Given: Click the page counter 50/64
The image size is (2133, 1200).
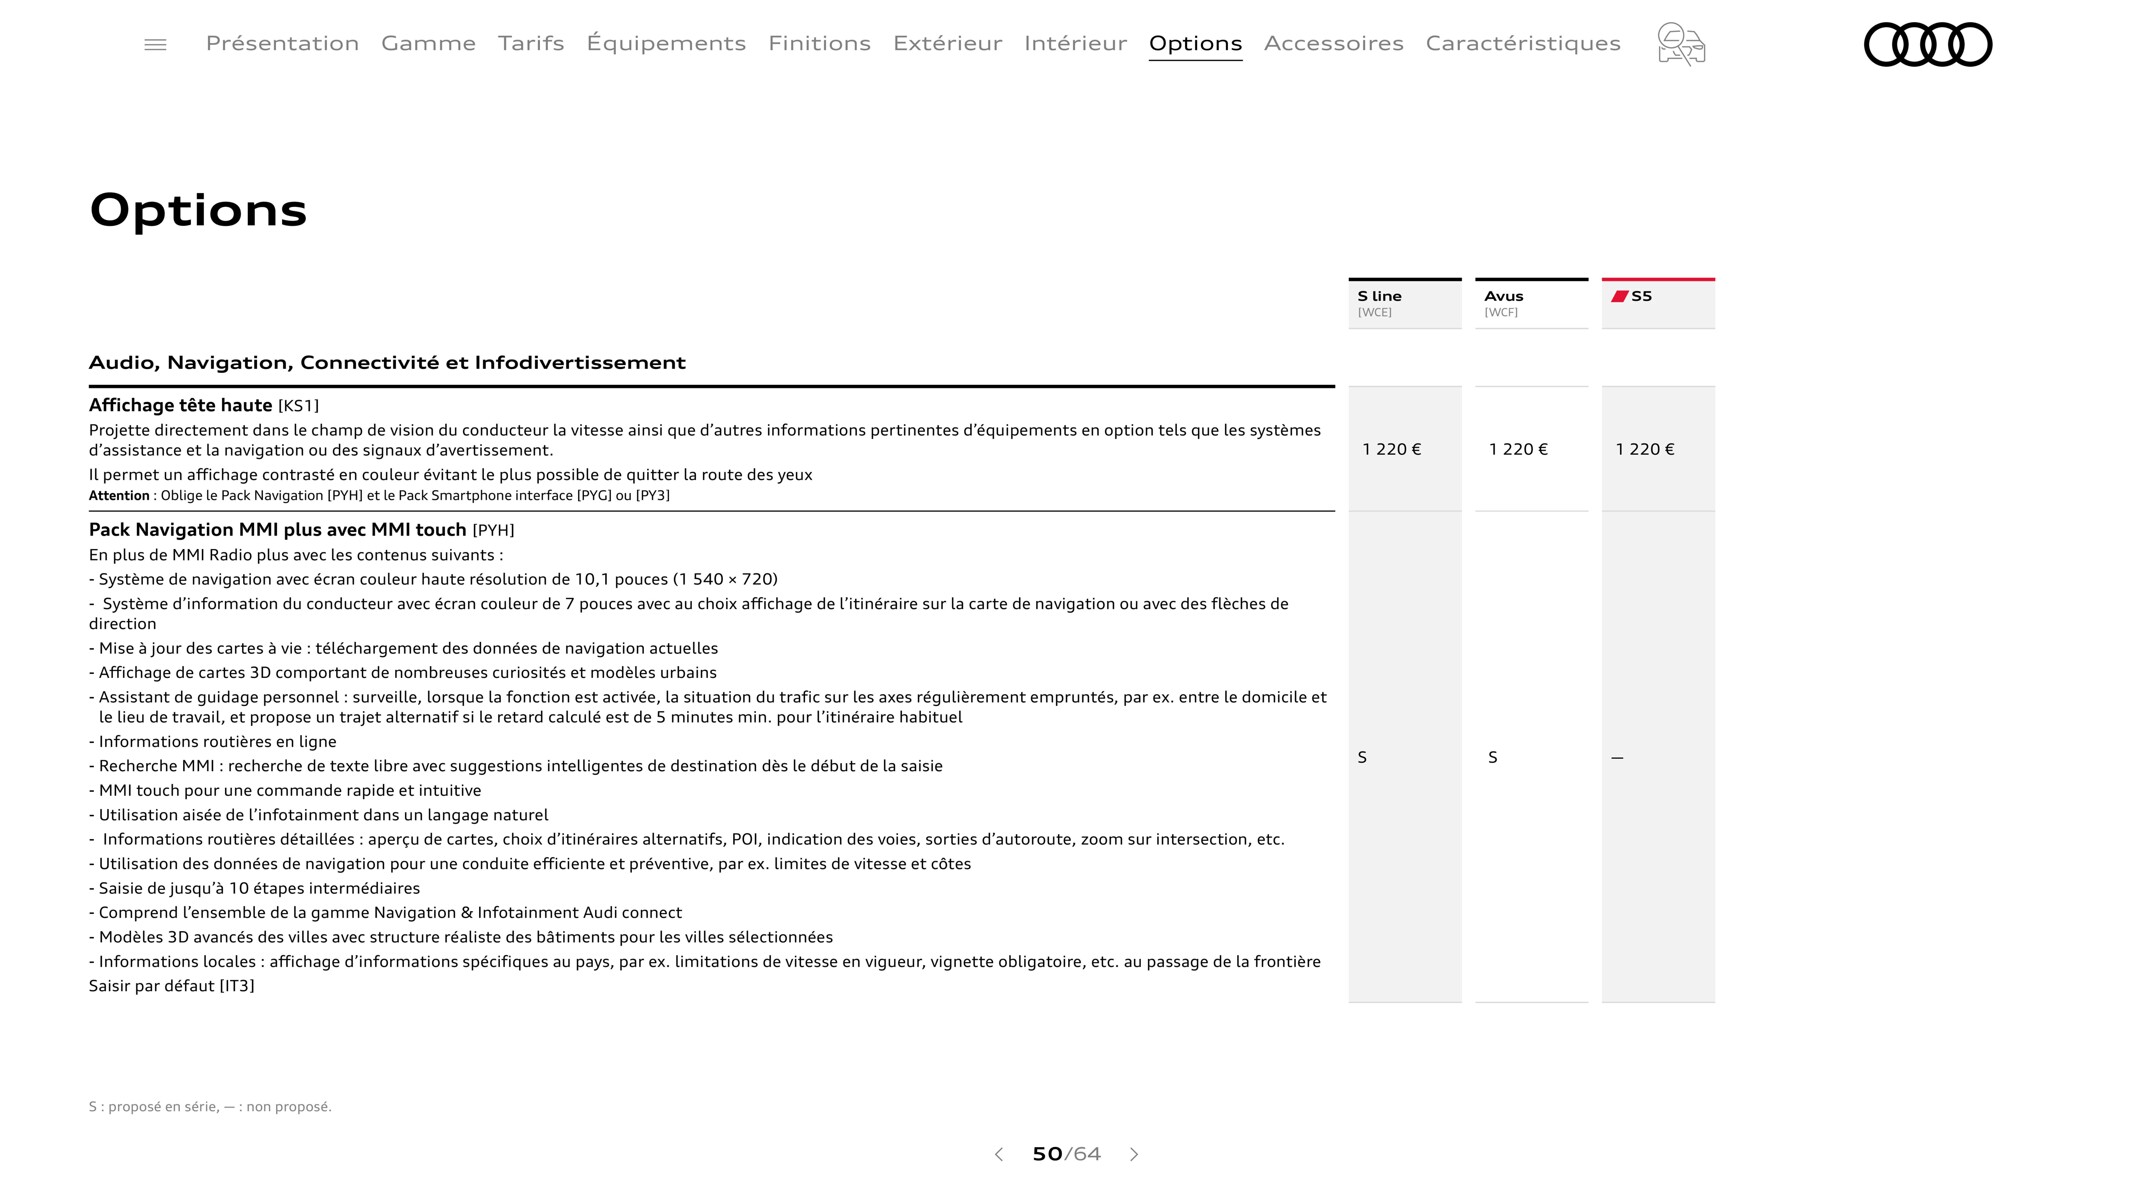Looking at the screenshot, I should click(1066, 1154).
